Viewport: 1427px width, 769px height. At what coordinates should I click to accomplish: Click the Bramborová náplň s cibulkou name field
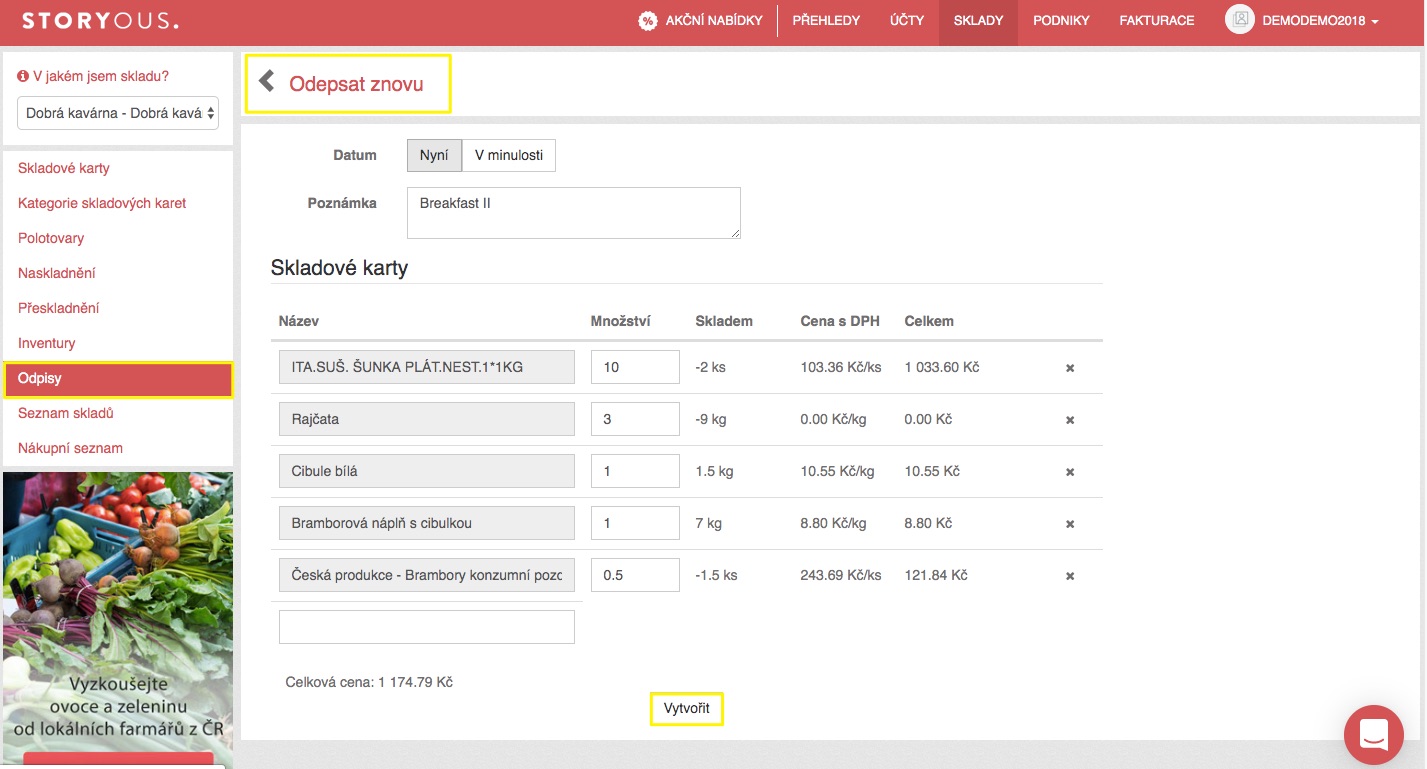427,523
